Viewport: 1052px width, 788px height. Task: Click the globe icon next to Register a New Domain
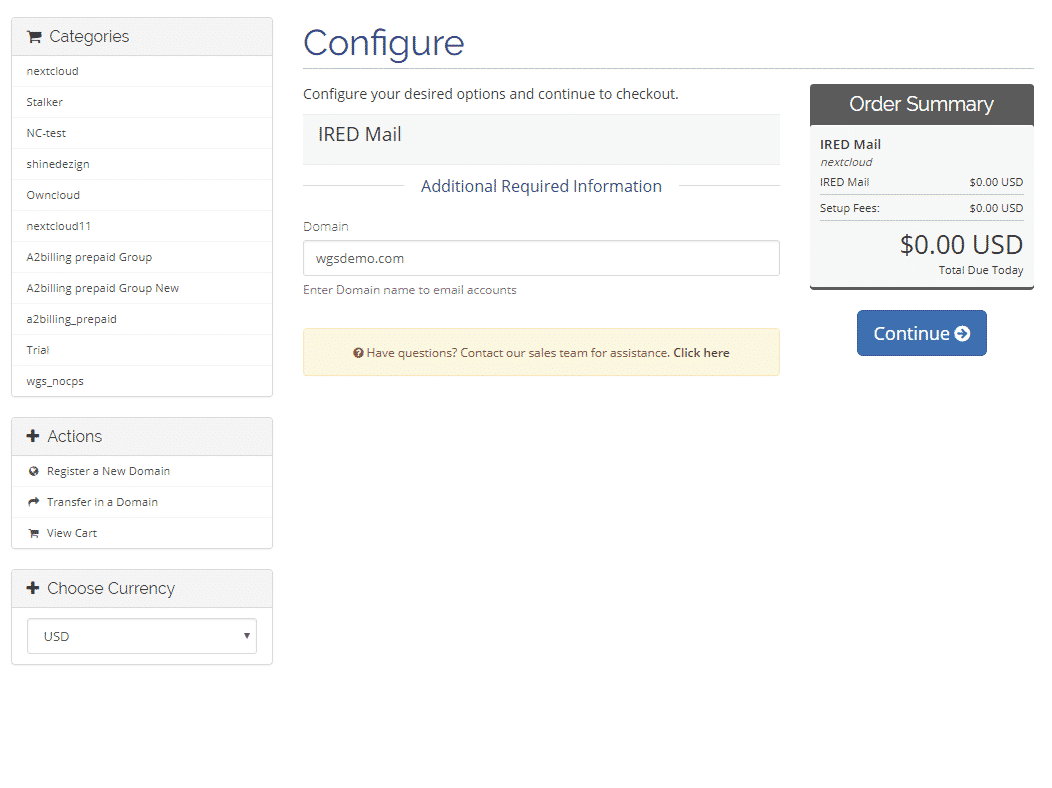click(x=33, y=470)
